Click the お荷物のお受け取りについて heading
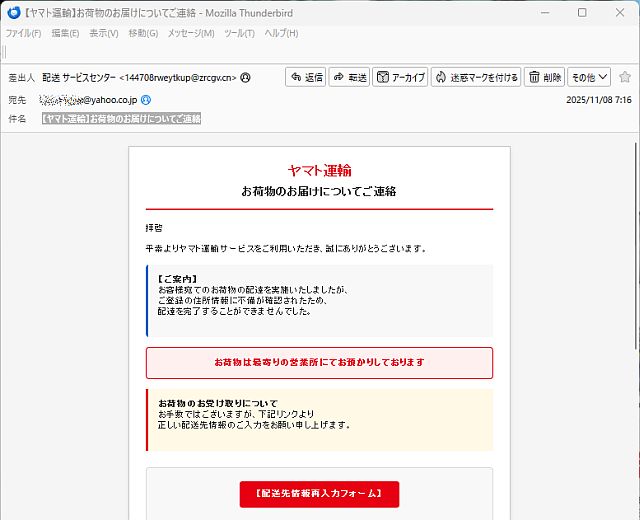This screenshot has height=520, width=640. [x=218, y=403]
